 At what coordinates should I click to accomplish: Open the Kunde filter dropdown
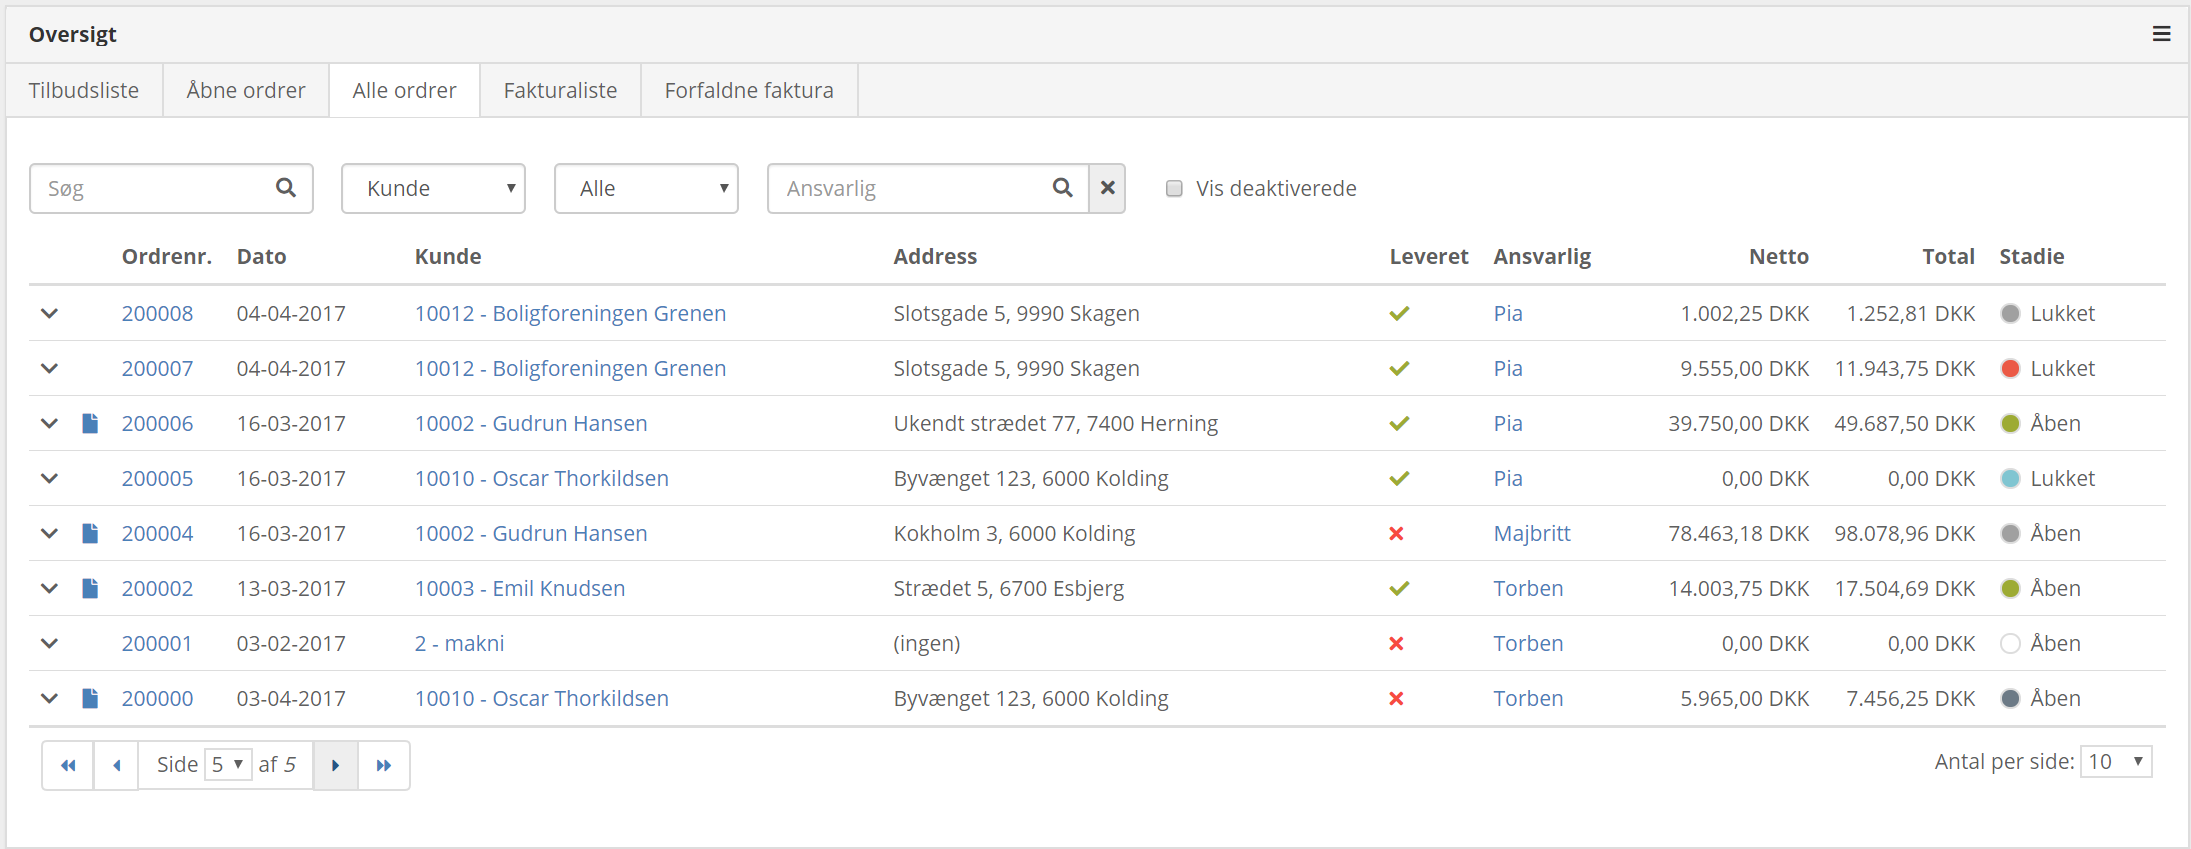point(433,188)
